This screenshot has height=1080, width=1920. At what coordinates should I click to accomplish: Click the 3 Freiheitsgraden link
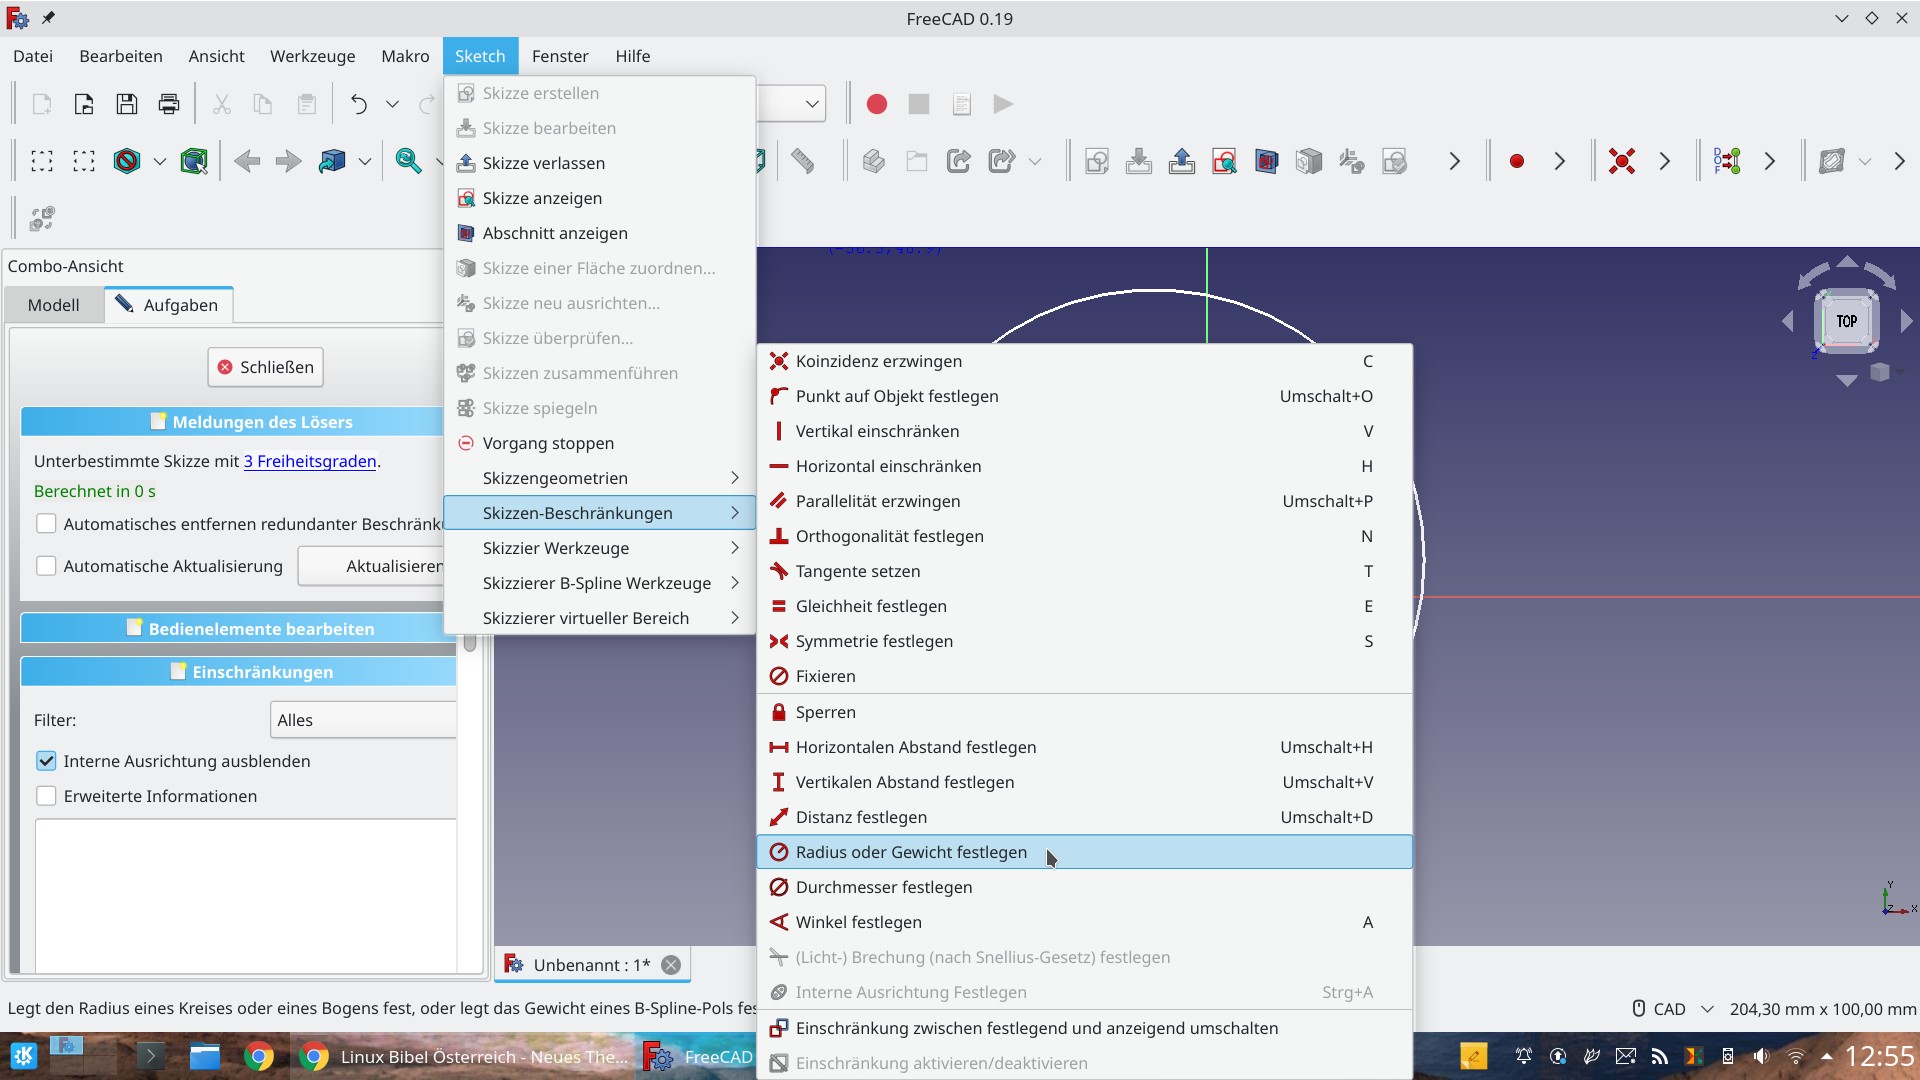(x=310, y=461)
